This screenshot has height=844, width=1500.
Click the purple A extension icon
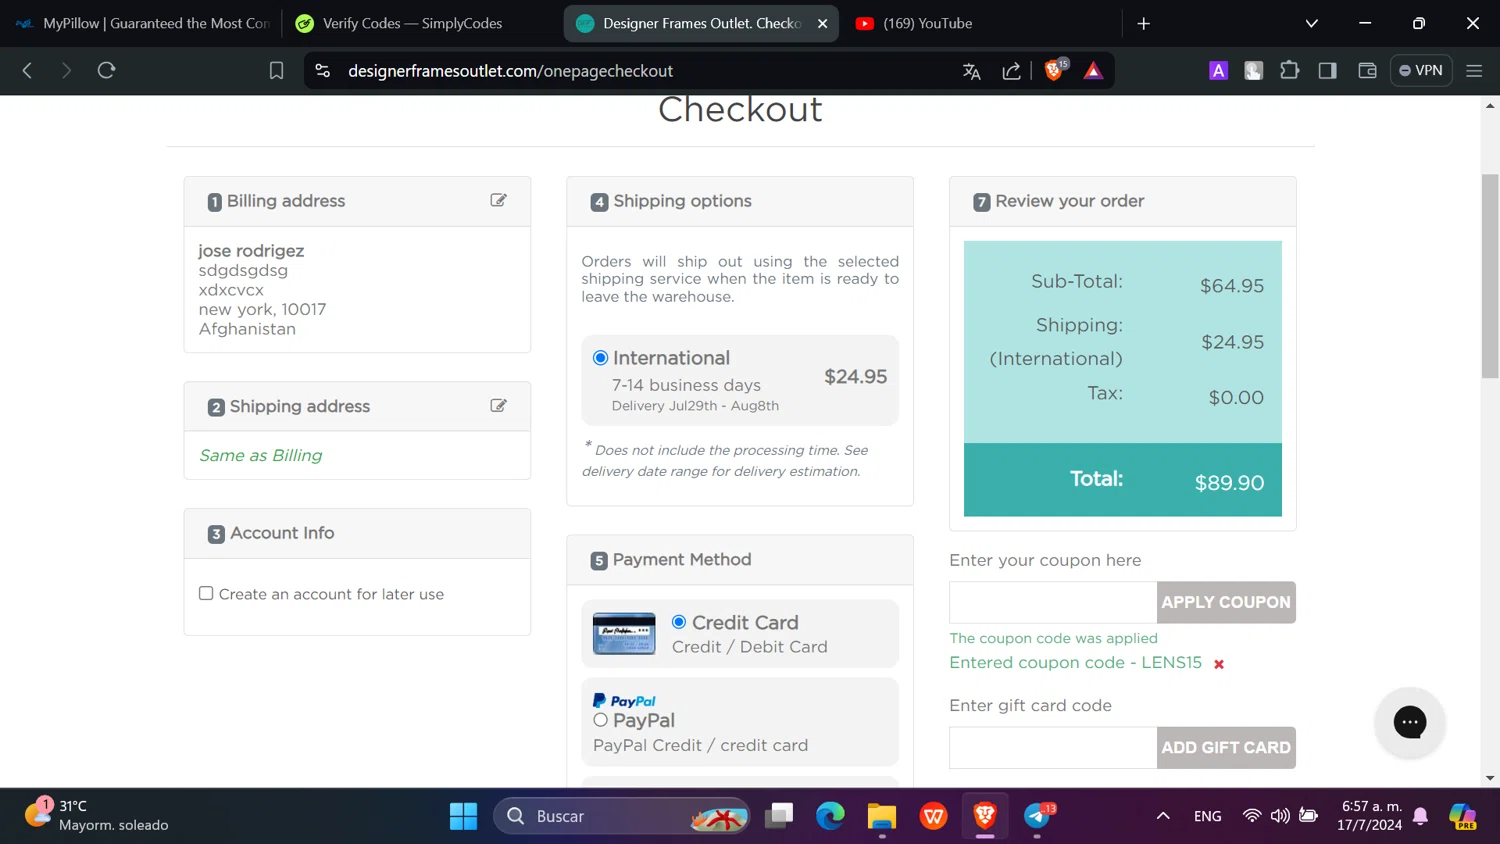click(1218, 70)
